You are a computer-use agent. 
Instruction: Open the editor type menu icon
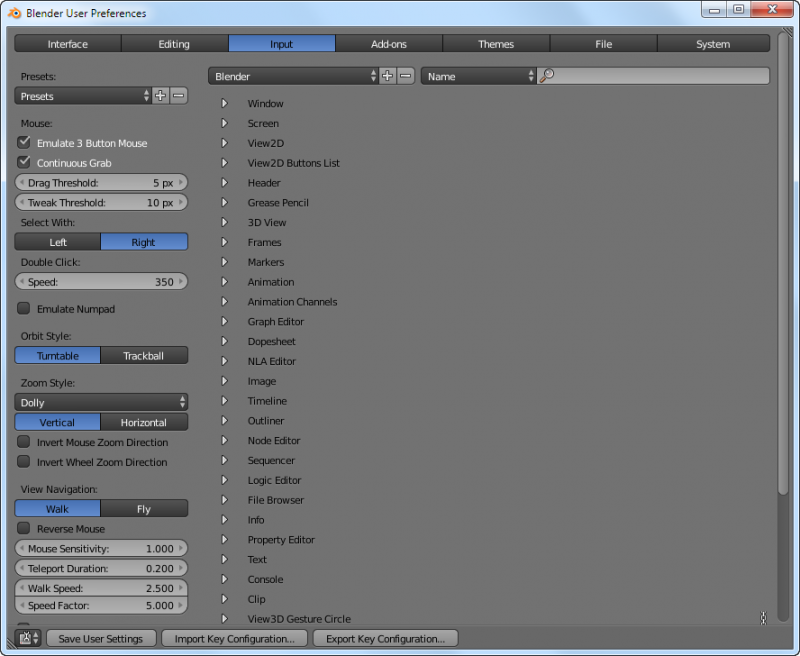click(x=28, y=638)
